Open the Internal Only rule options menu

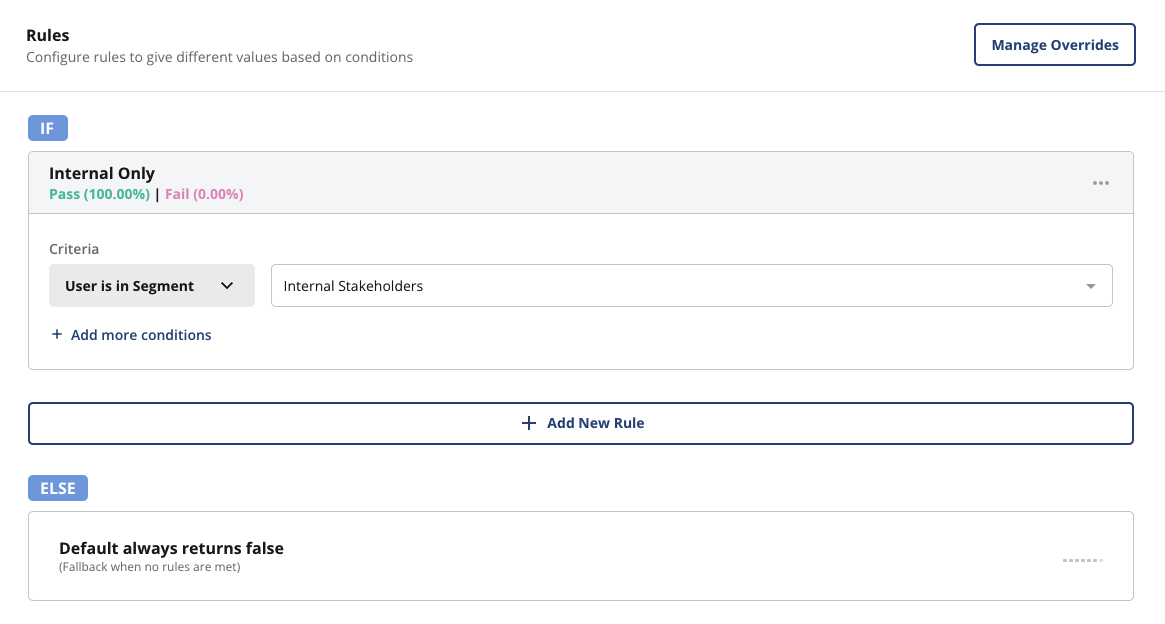pos(1101,182)
